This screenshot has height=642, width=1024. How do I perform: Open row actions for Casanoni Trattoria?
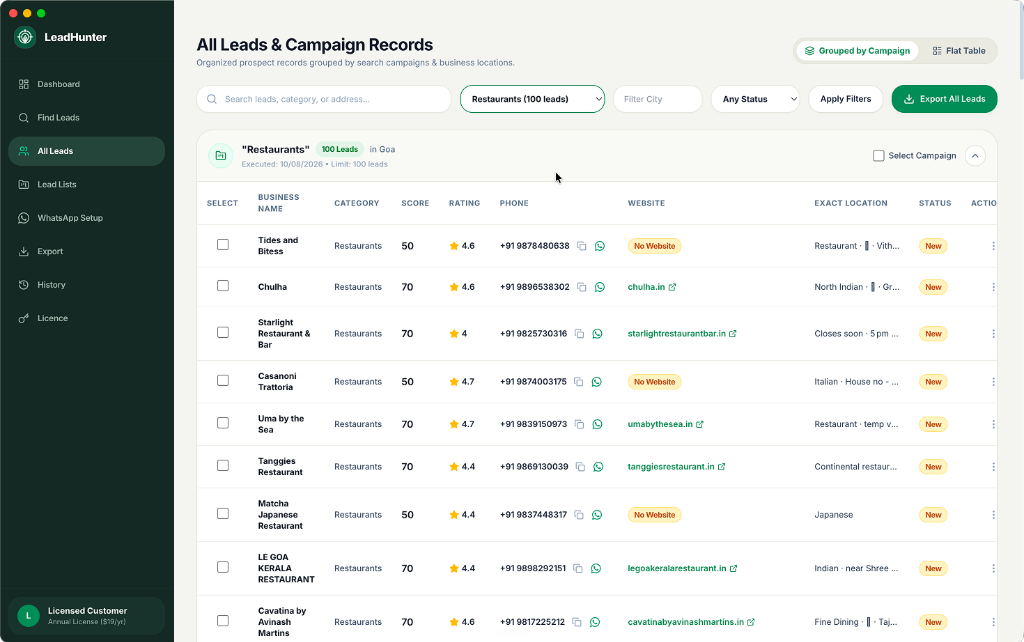tap(993, 382)
